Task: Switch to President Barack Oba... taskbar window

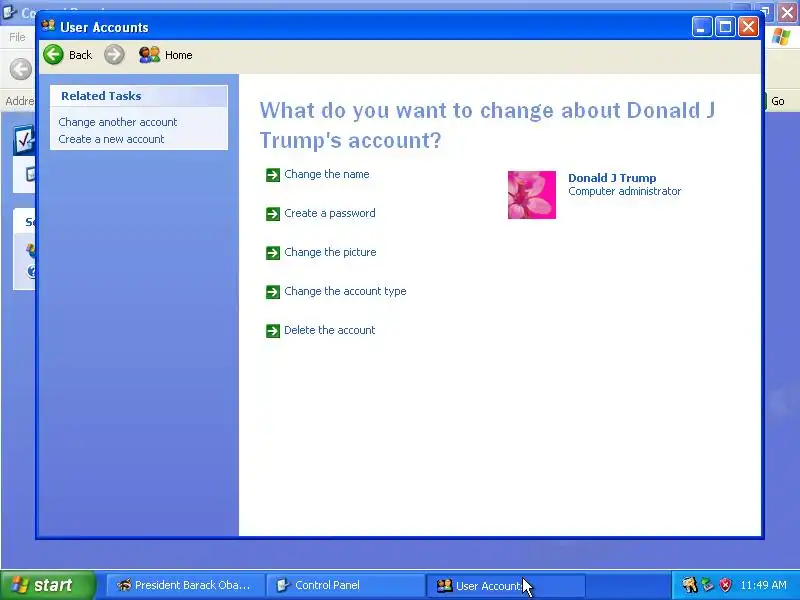Action: point(185,585)
